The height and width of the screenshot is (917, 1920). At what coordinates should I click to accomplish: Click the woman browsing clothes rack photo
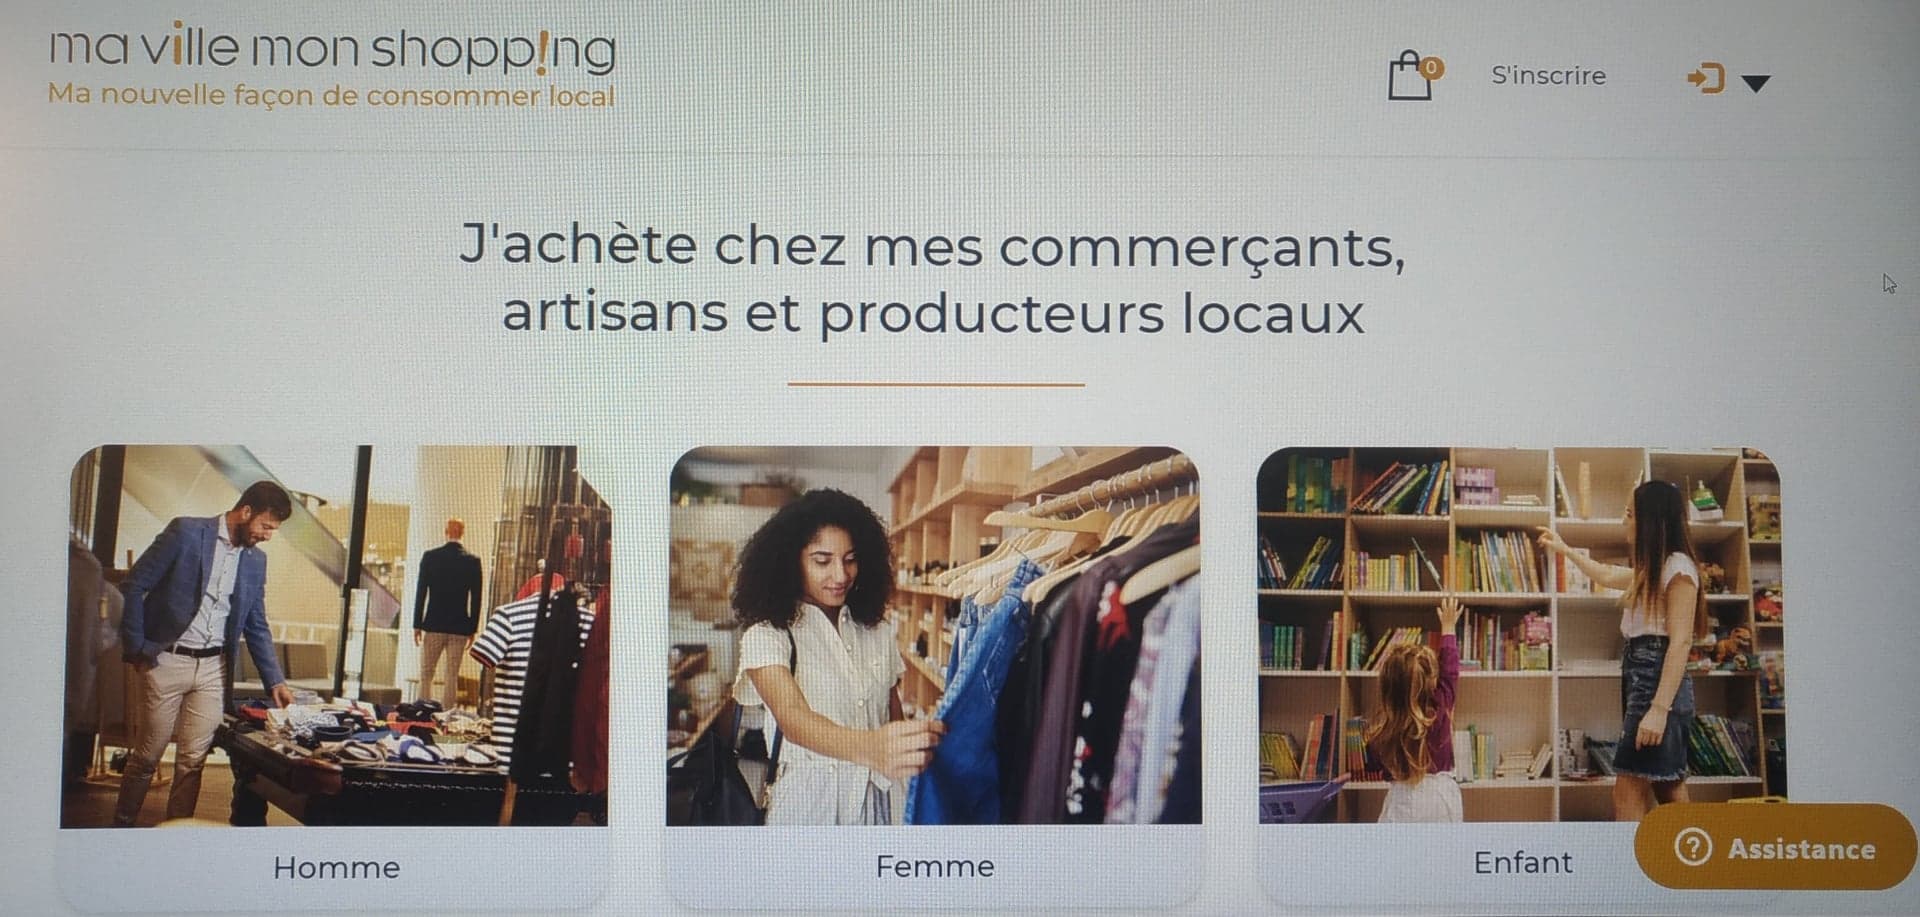coord(934,636)
